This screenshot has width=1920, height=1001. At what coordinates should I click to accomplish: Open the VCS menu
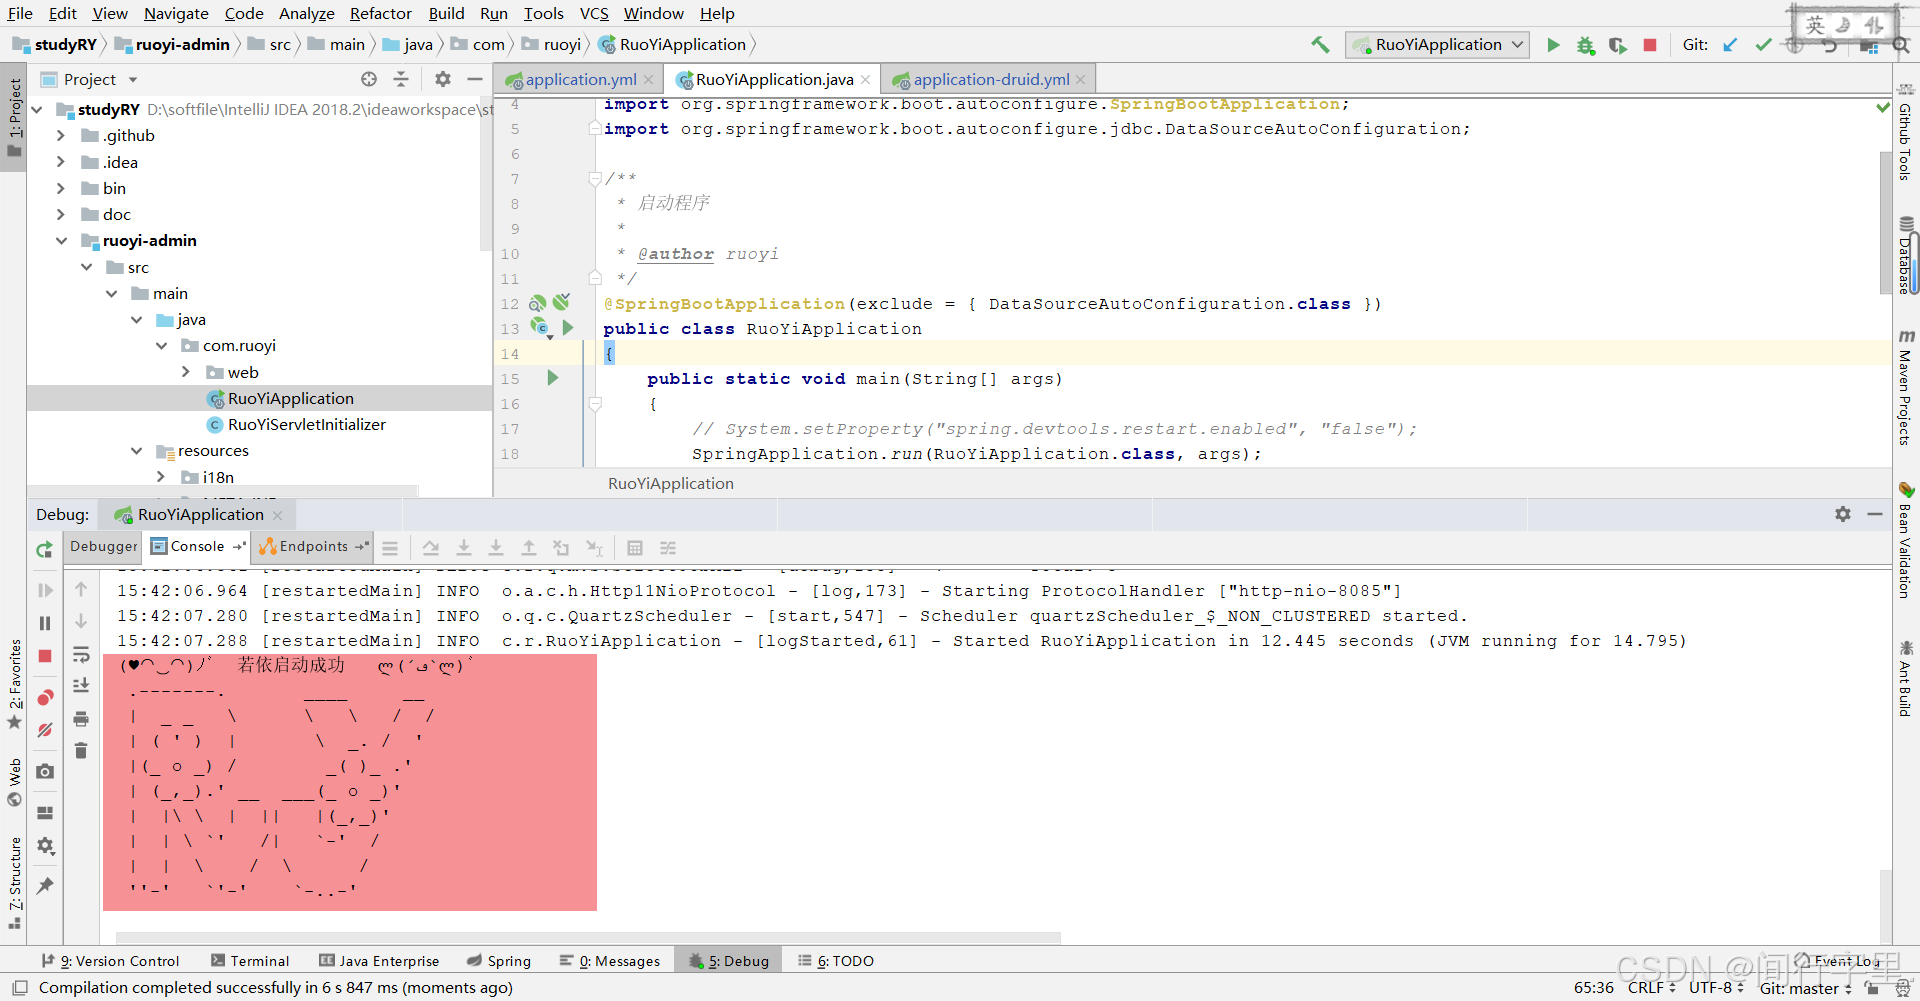(594, 13)
